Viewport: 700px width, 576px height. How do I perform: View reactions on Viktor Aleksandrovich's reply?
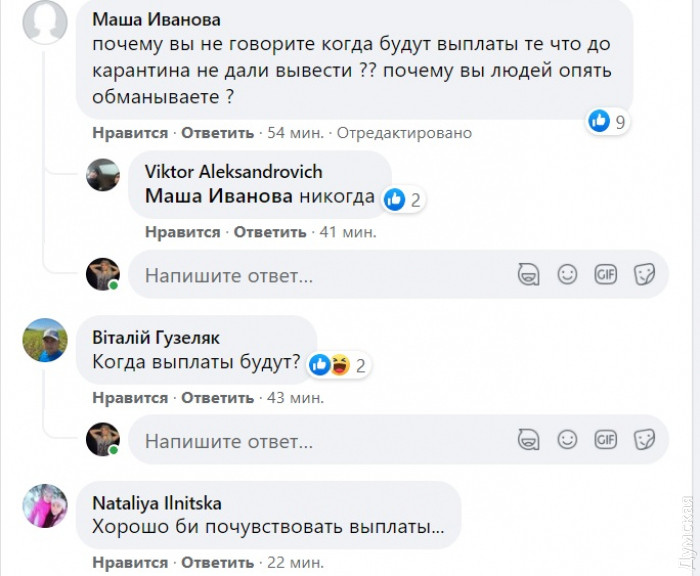(x=403, y=199)
